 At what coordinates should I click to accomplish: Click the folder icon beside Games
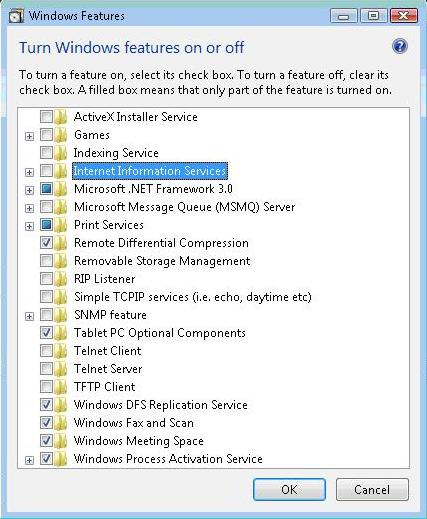tap(61, 135)
